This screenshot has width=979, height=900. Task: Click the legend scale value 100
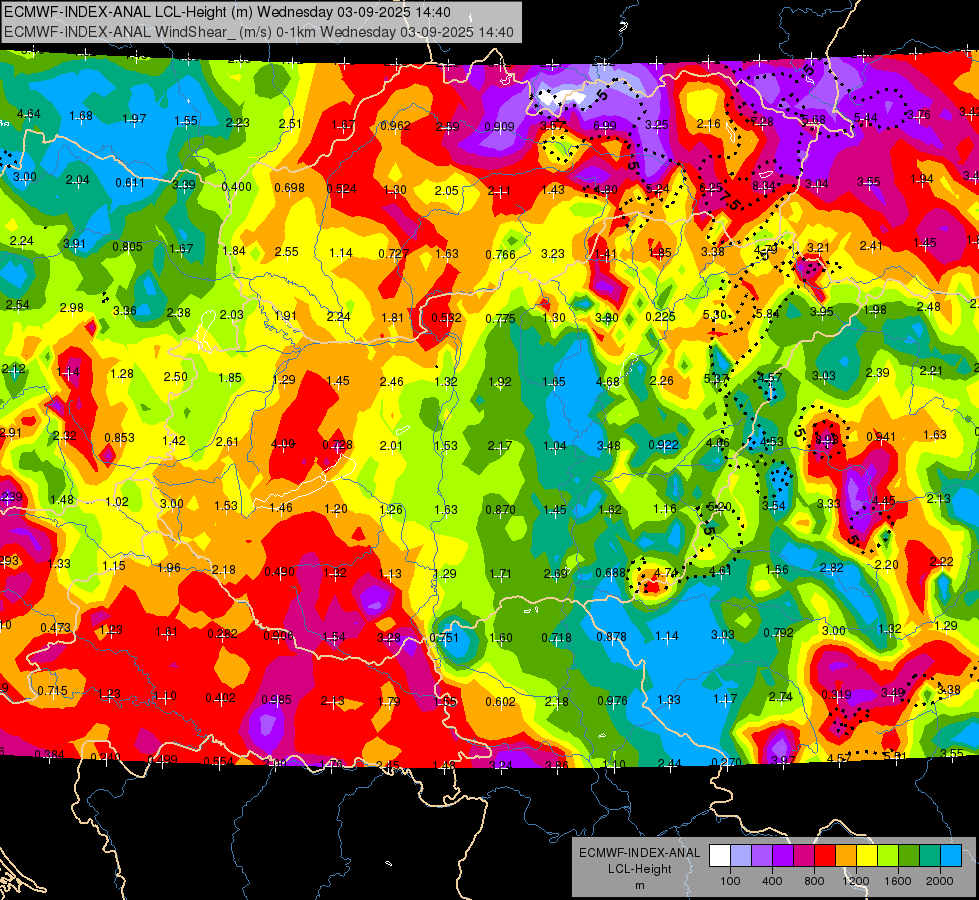tap(730, 881)
